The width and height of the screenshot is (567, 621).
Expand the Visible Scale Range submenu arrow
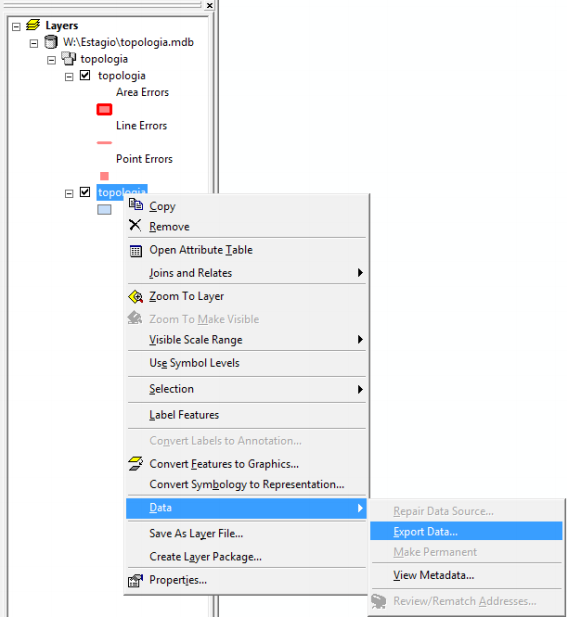[360, 339]
